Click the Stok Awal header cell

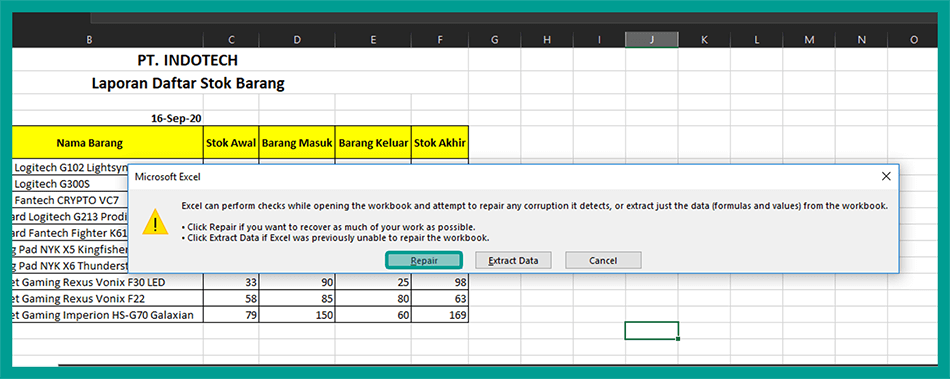coord(231,143)
